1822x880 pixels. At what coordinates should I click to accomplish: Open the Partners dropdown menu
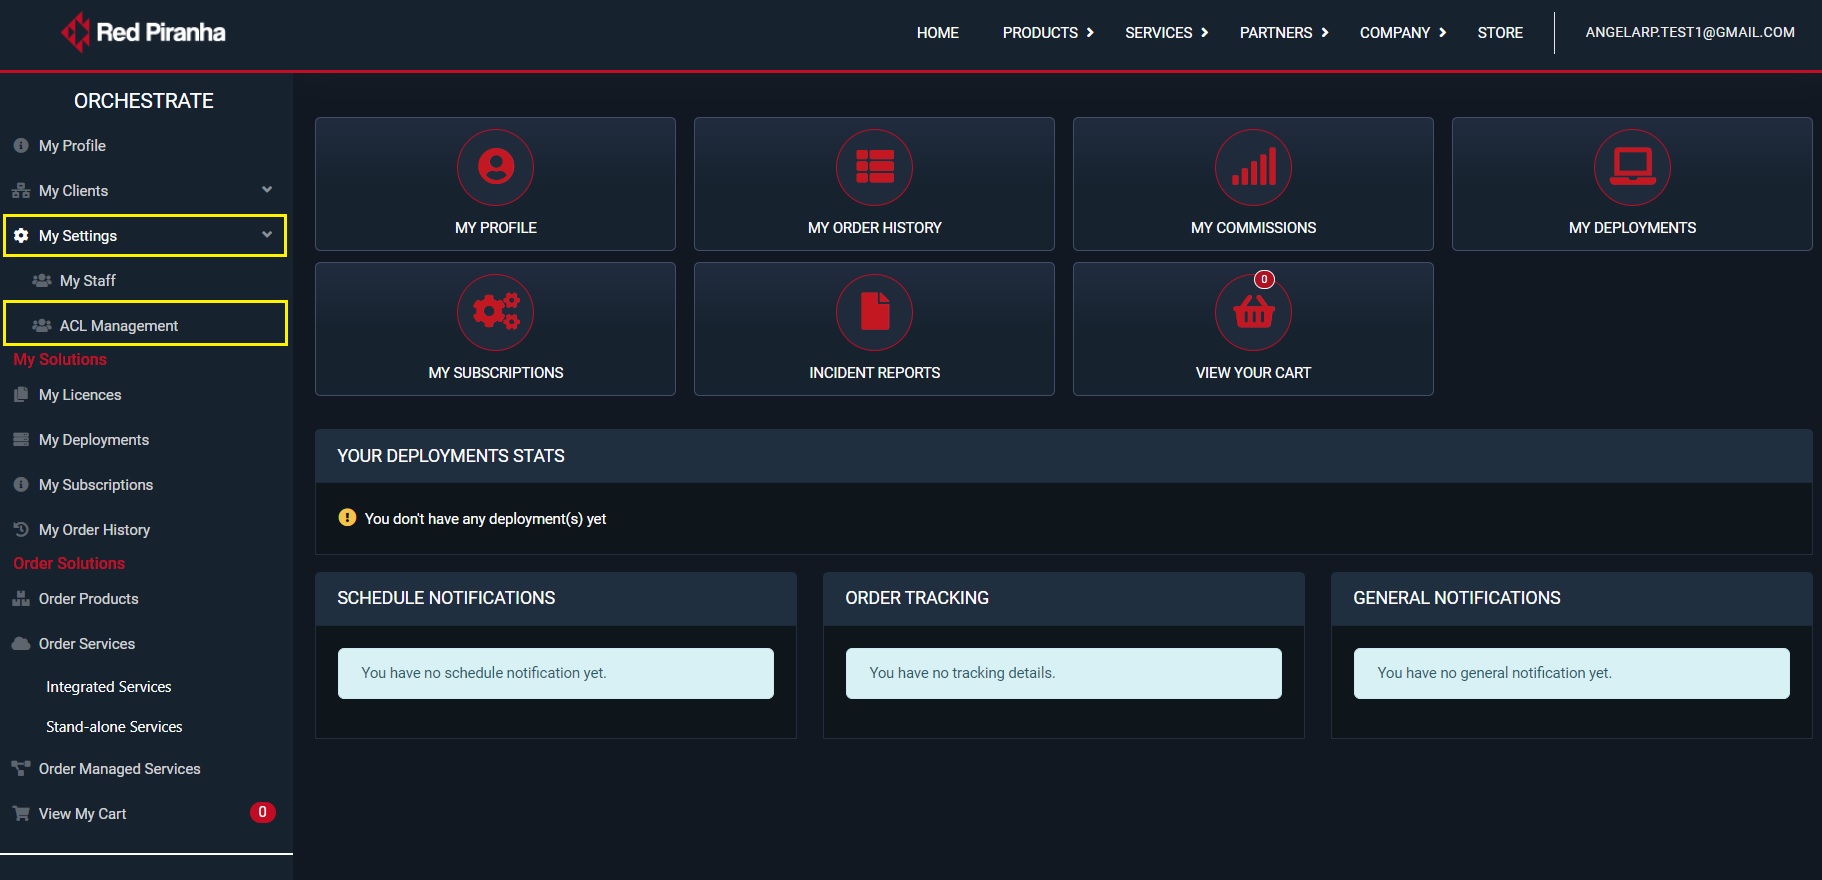tap(1284, 33)
